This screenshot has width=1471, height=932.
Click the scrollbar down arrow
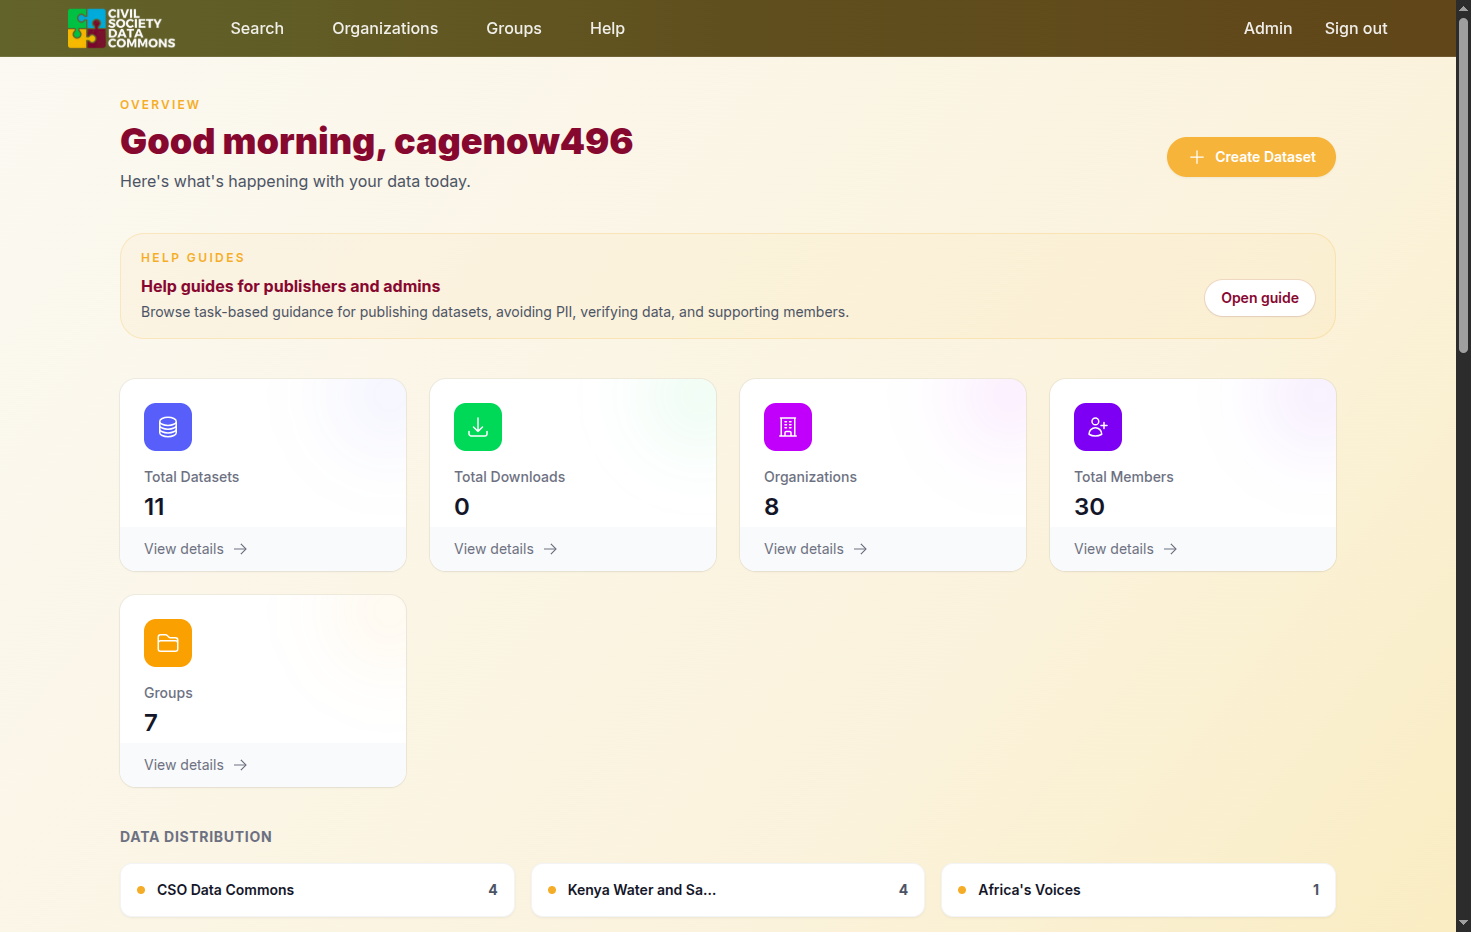1463,923
